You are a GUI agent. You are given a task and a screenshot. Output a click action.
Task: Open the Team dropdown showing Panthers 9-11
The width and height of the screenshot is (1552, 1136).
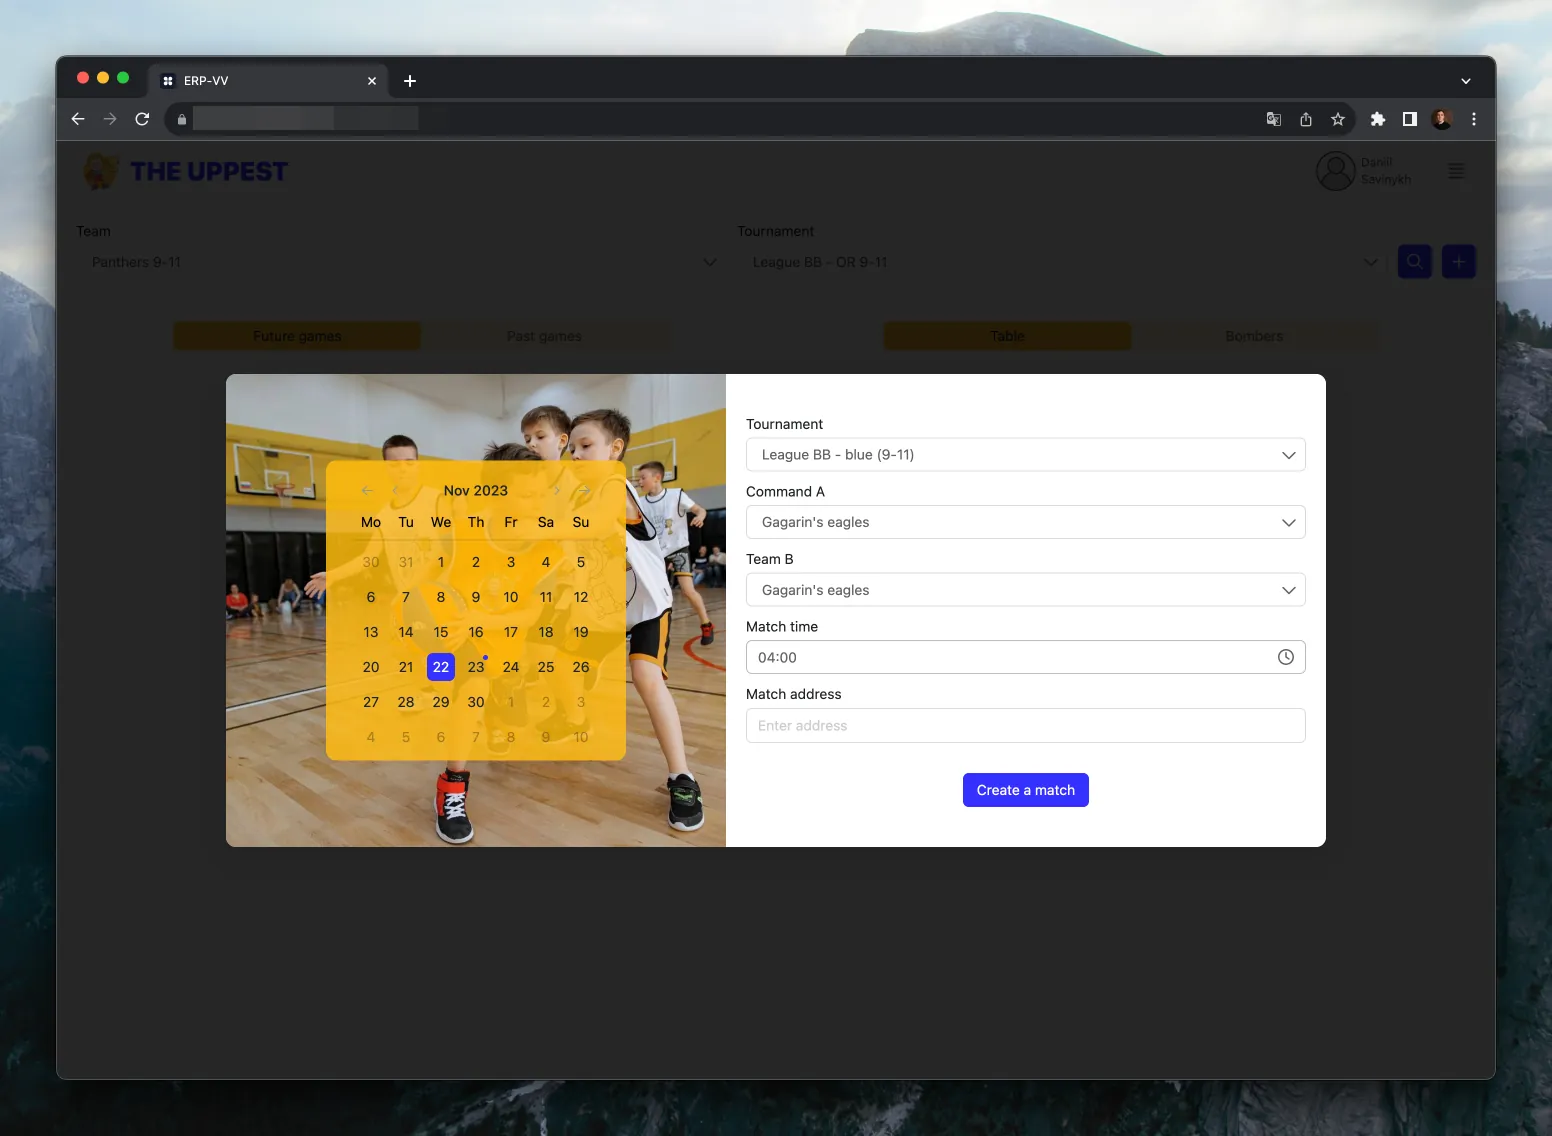click(400, 261)
